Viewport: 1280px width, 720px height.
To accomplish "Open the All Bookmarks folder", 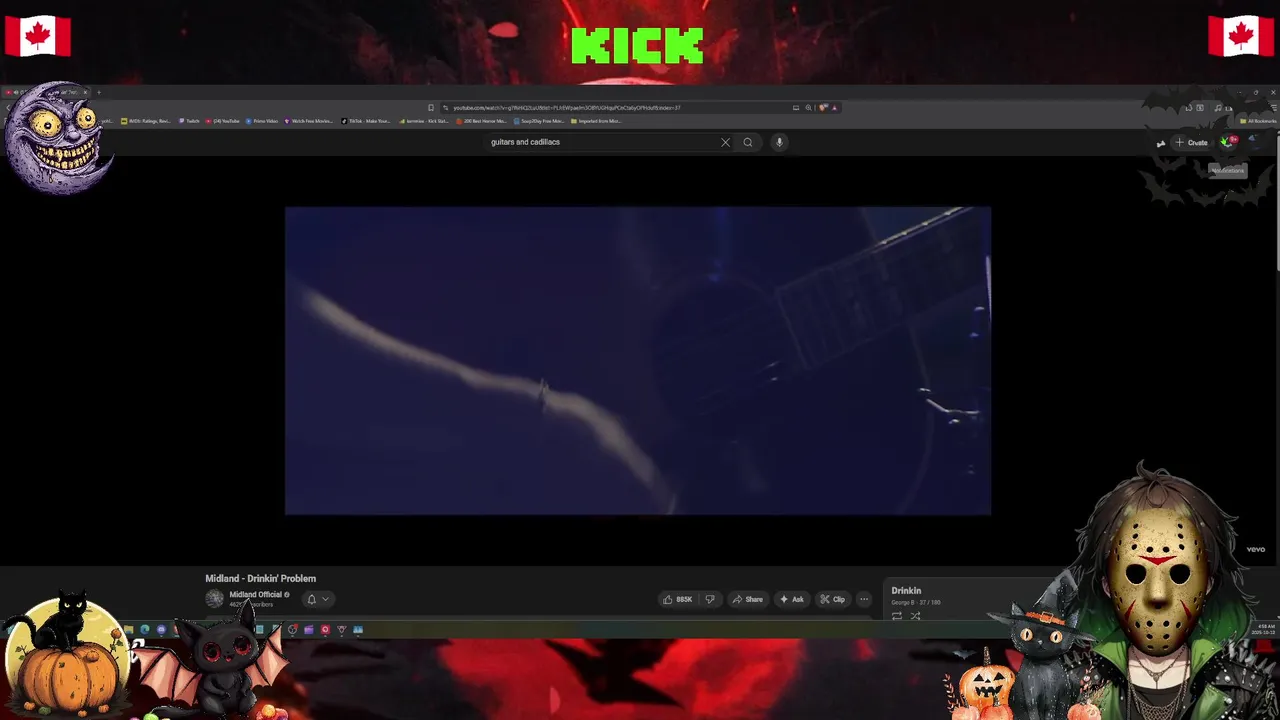I will click(1258, 121).
